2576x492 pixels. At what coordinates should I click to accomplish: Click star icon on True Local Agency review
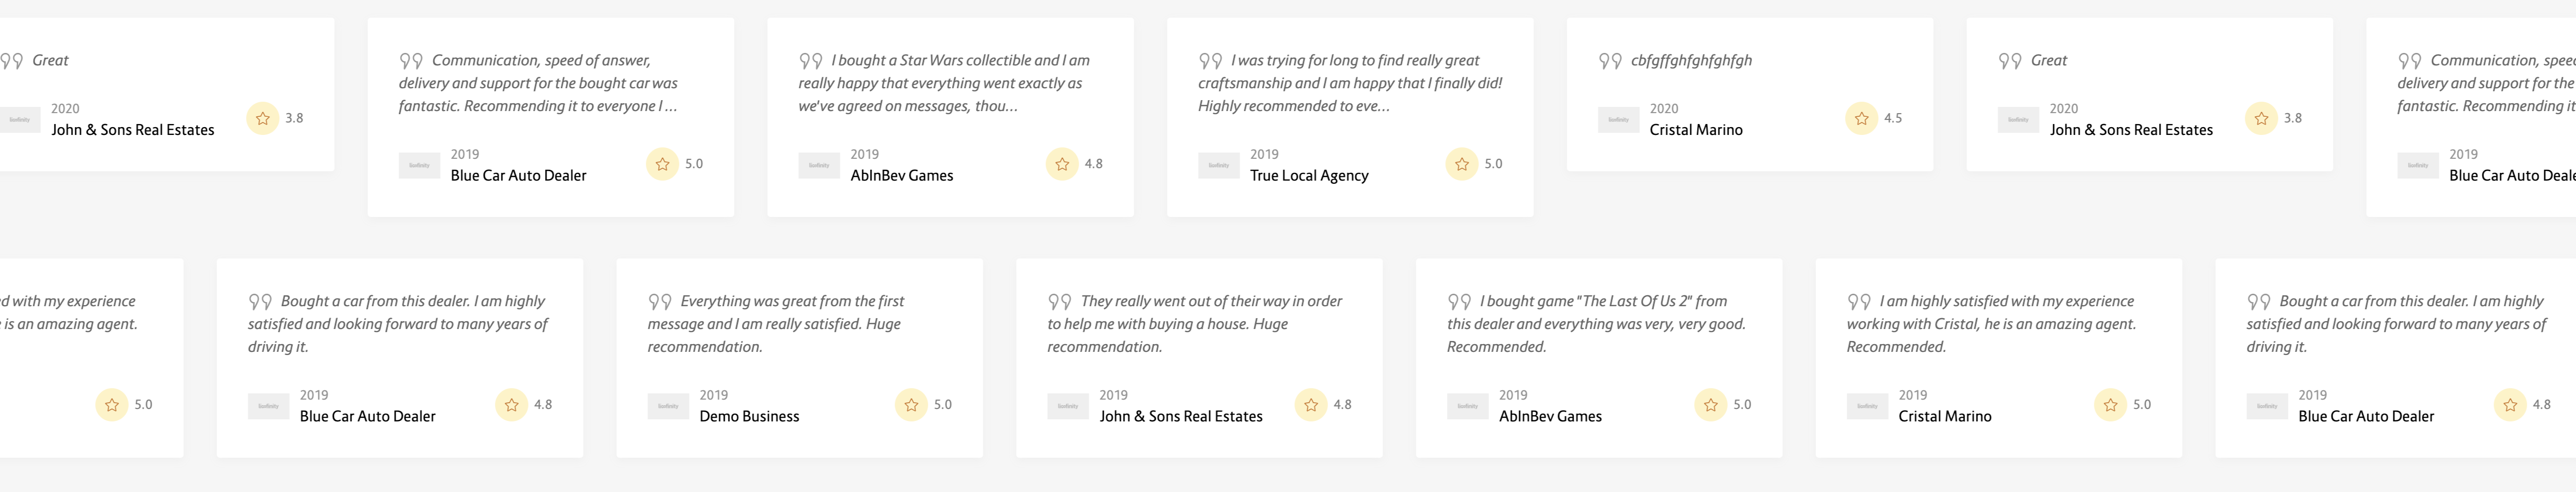[1461, 164]
